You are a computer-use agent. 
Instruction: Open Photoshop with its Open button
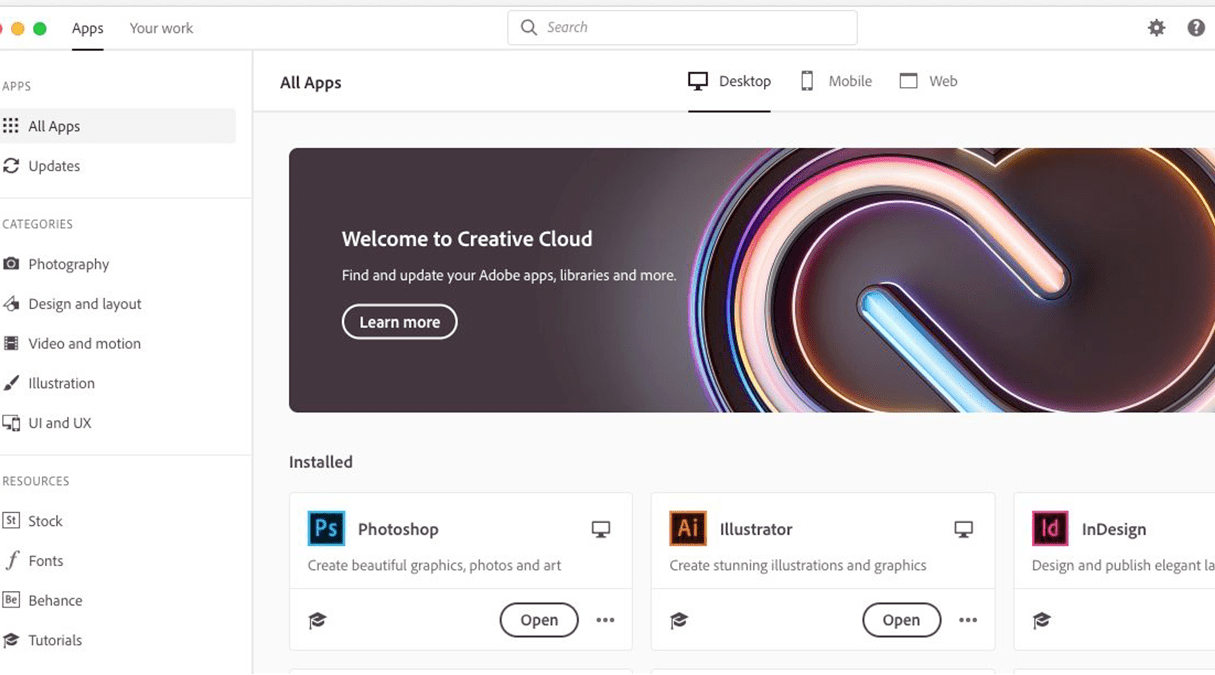(539, 620)
